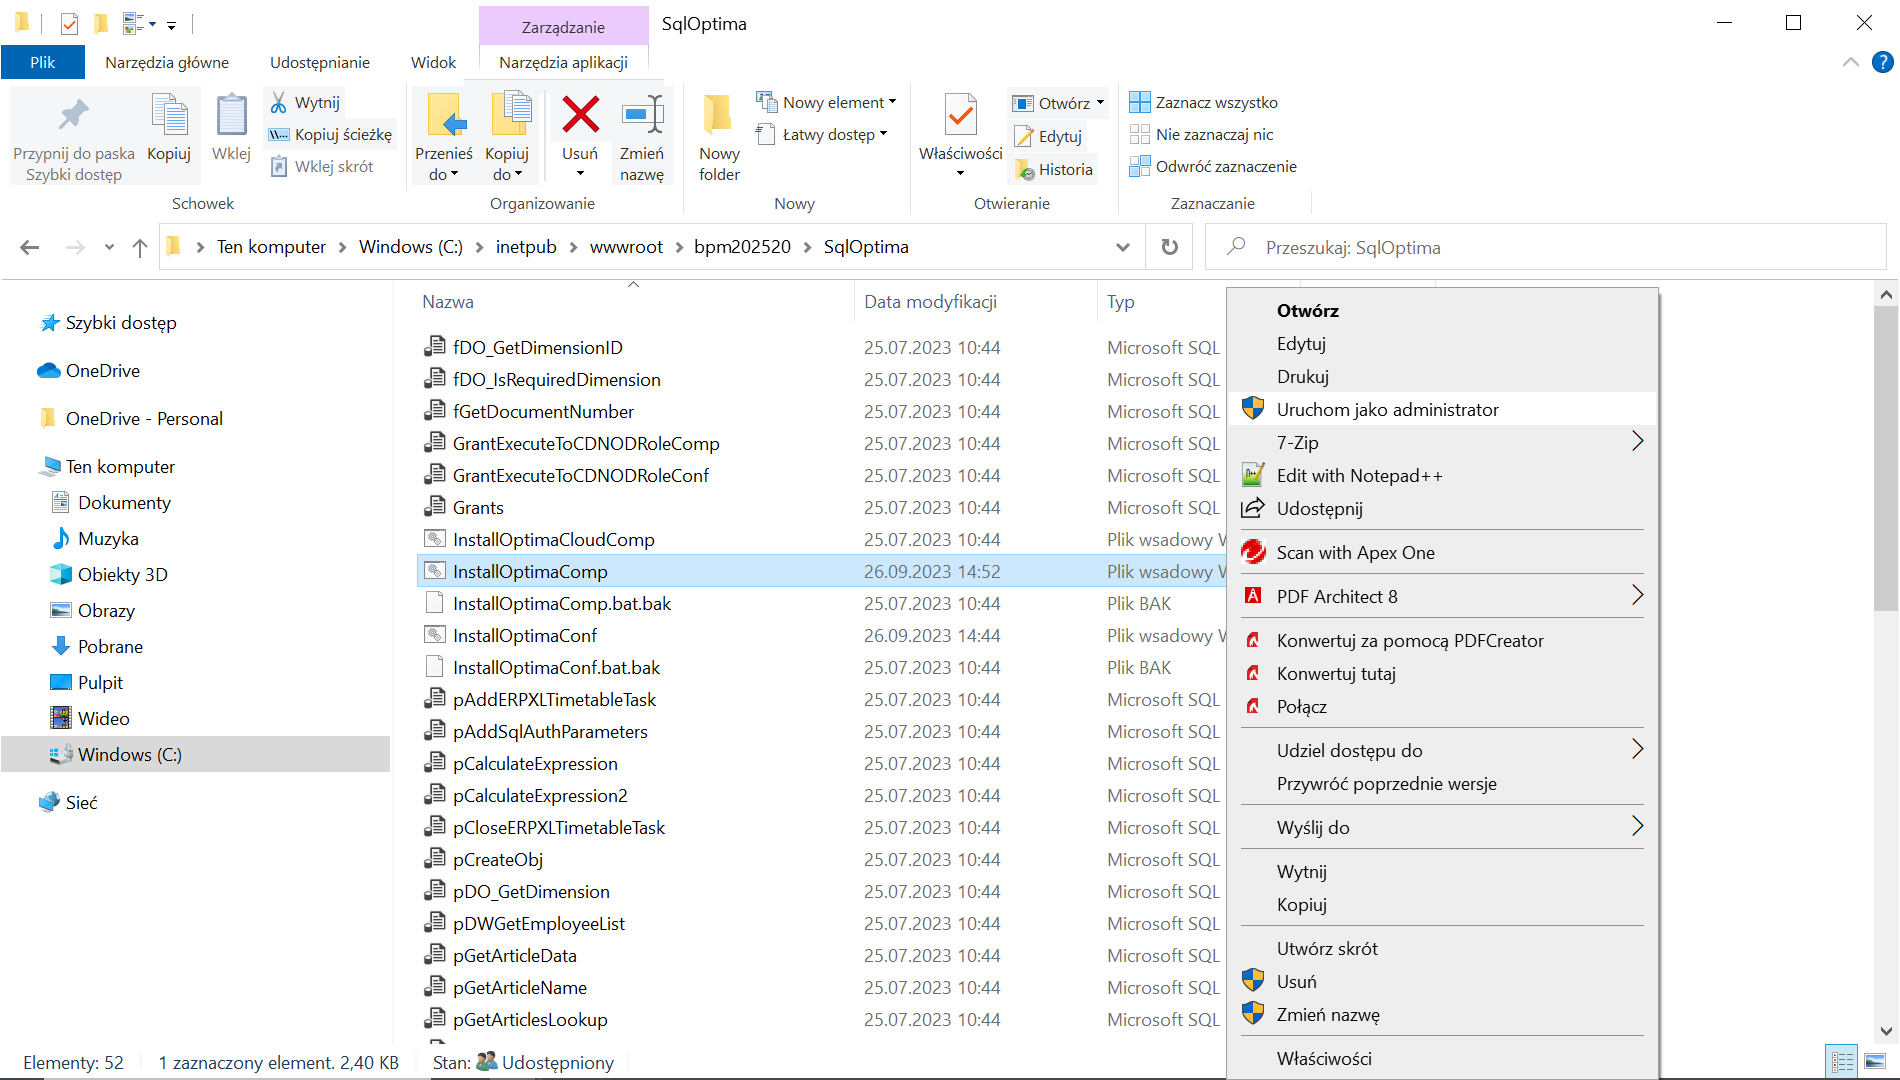Viewport: 1900px width, 1080px height.
Task: Switch to the Widok tab
Action: click(x=433, y=62)
